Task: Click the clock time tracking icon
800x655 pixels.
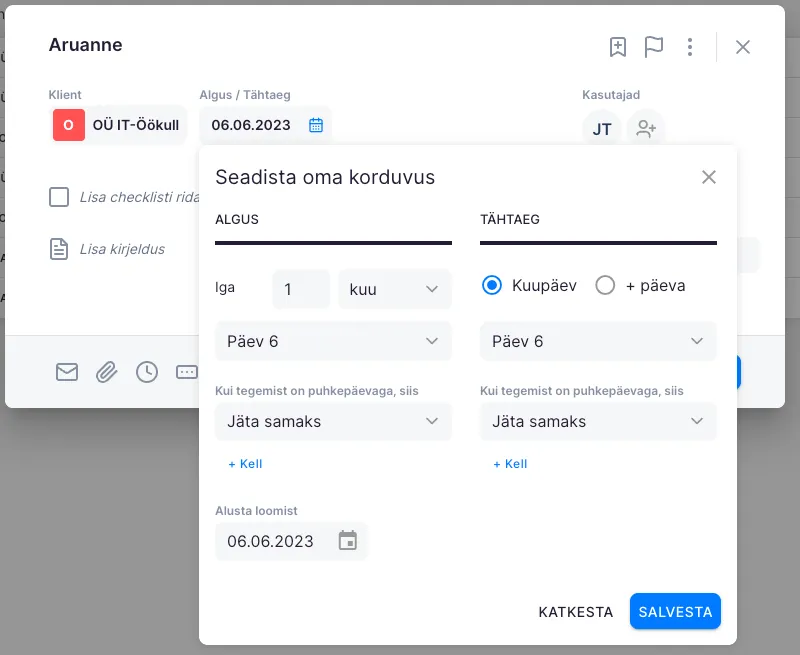Action: (x=147, y=372)
